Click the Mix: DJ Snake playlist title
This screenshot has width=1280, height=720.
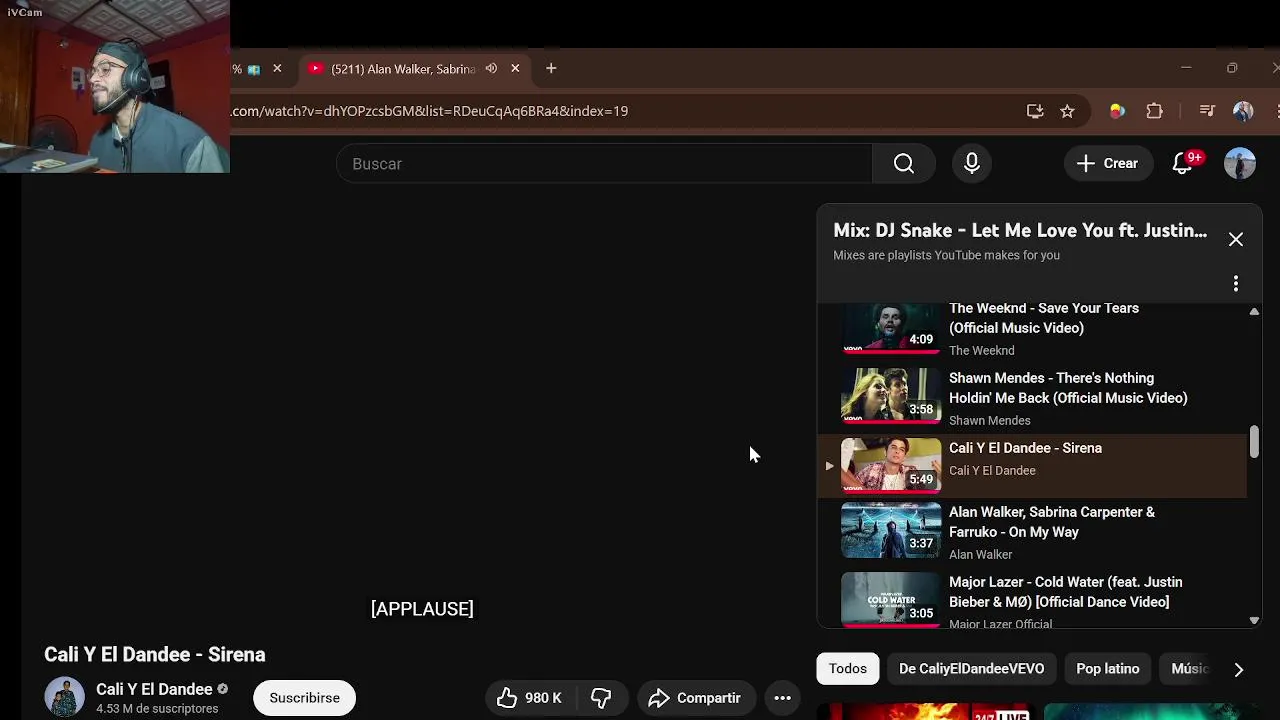coord(1020,230)
